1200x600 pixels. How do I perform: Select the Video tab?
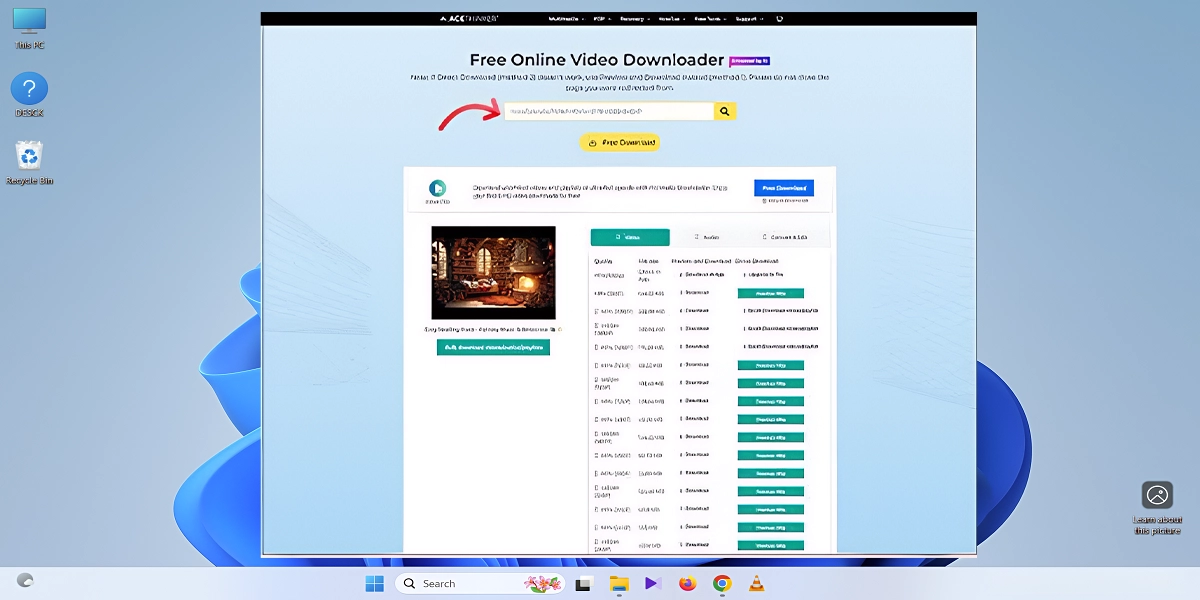(630, 237)
